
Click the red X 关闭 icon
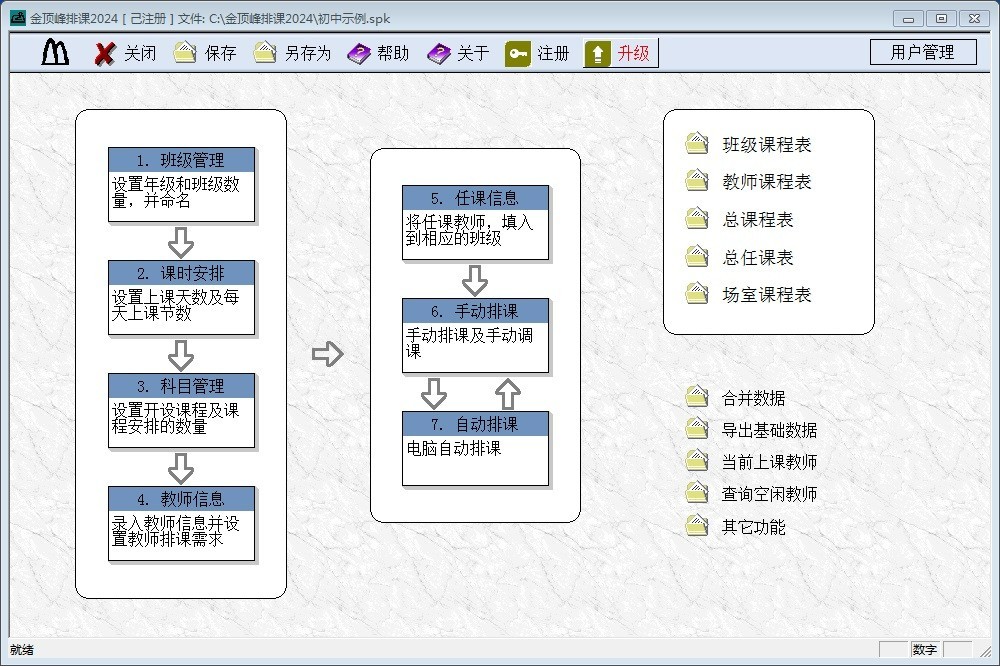[x=105, y=54]
